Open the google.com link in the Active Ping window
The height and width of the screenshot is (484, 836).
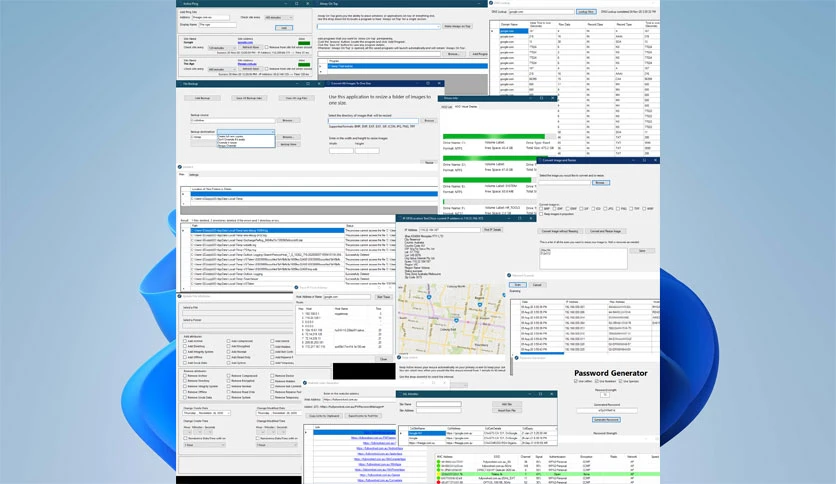tap(245, 42)
